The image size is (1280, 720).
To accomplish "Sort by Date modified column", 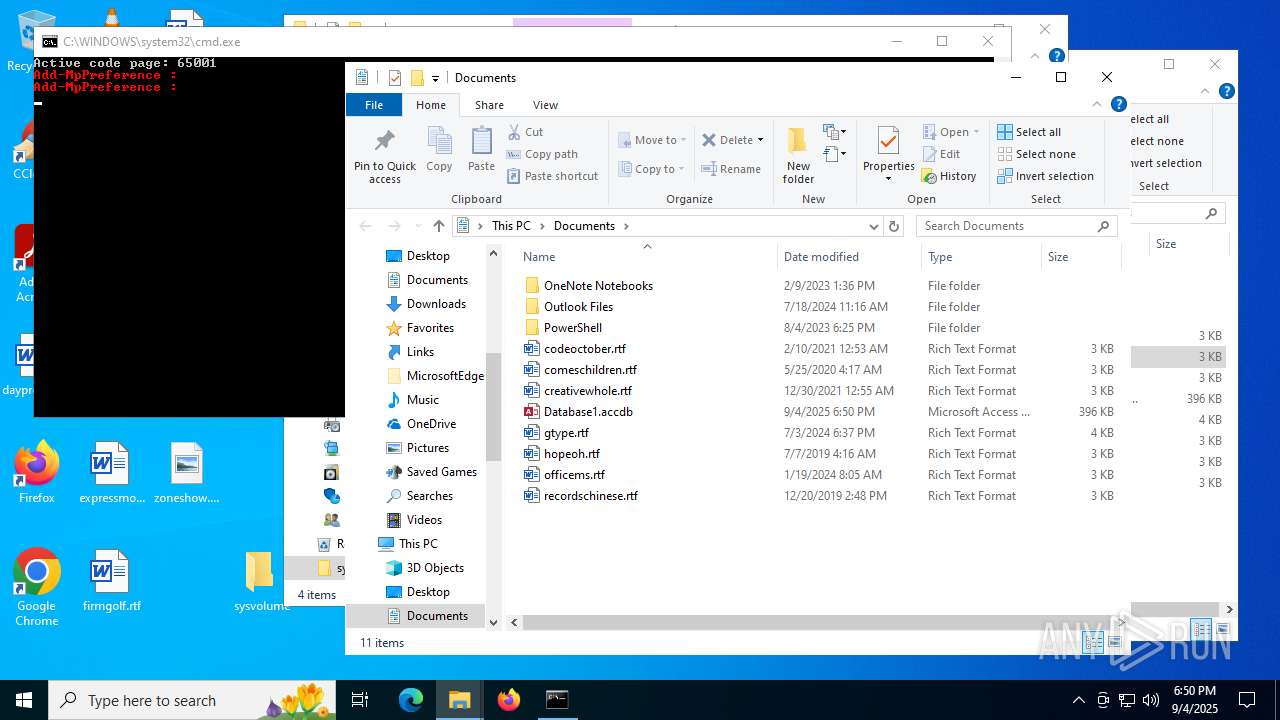I will pos(849,257).
